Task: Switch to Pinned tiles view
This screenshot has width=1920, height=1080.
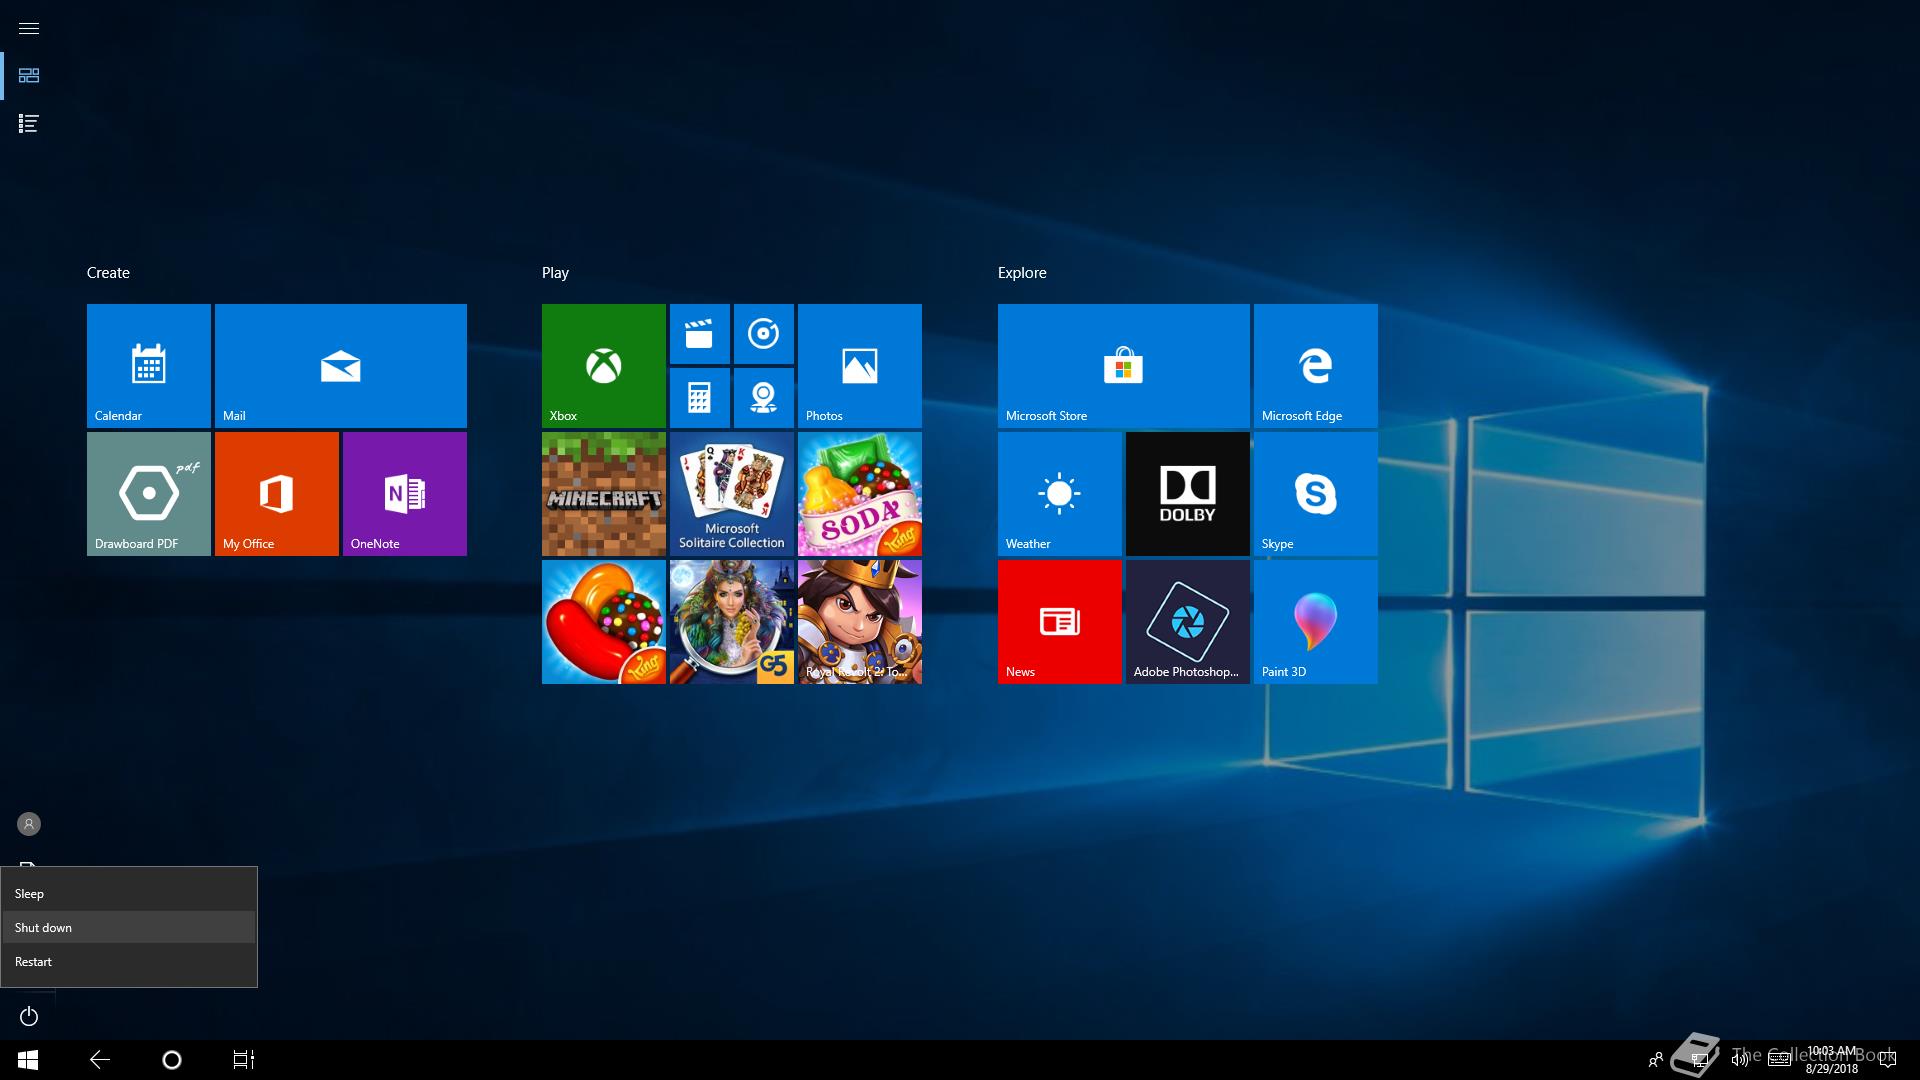Action: tap(29, 76)
